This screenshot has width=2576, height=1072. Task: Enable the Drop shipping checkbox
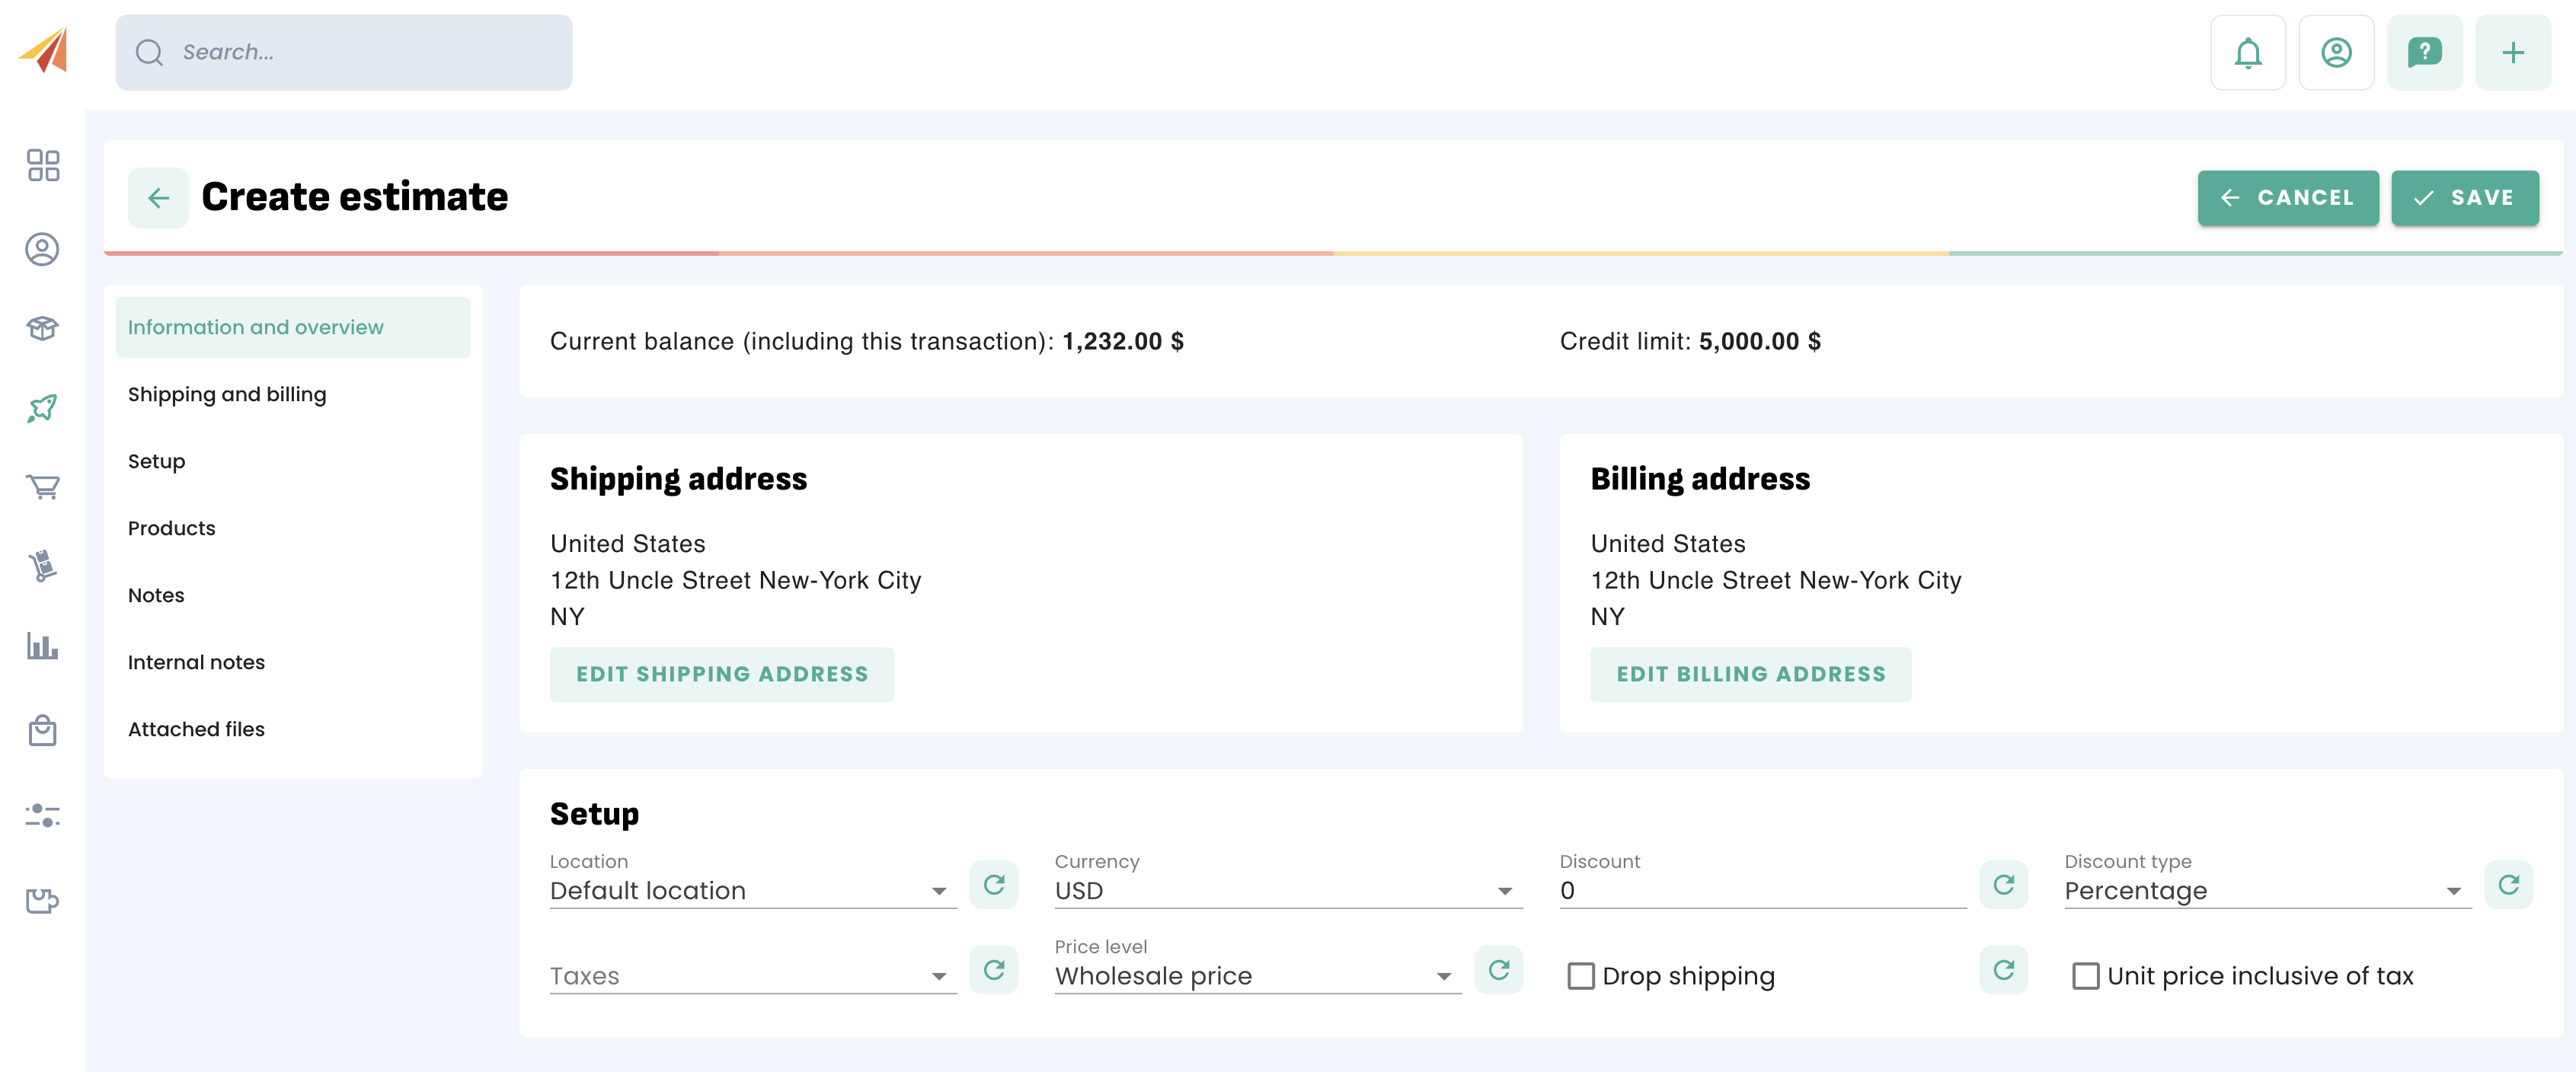click(x=1580, y=975)
